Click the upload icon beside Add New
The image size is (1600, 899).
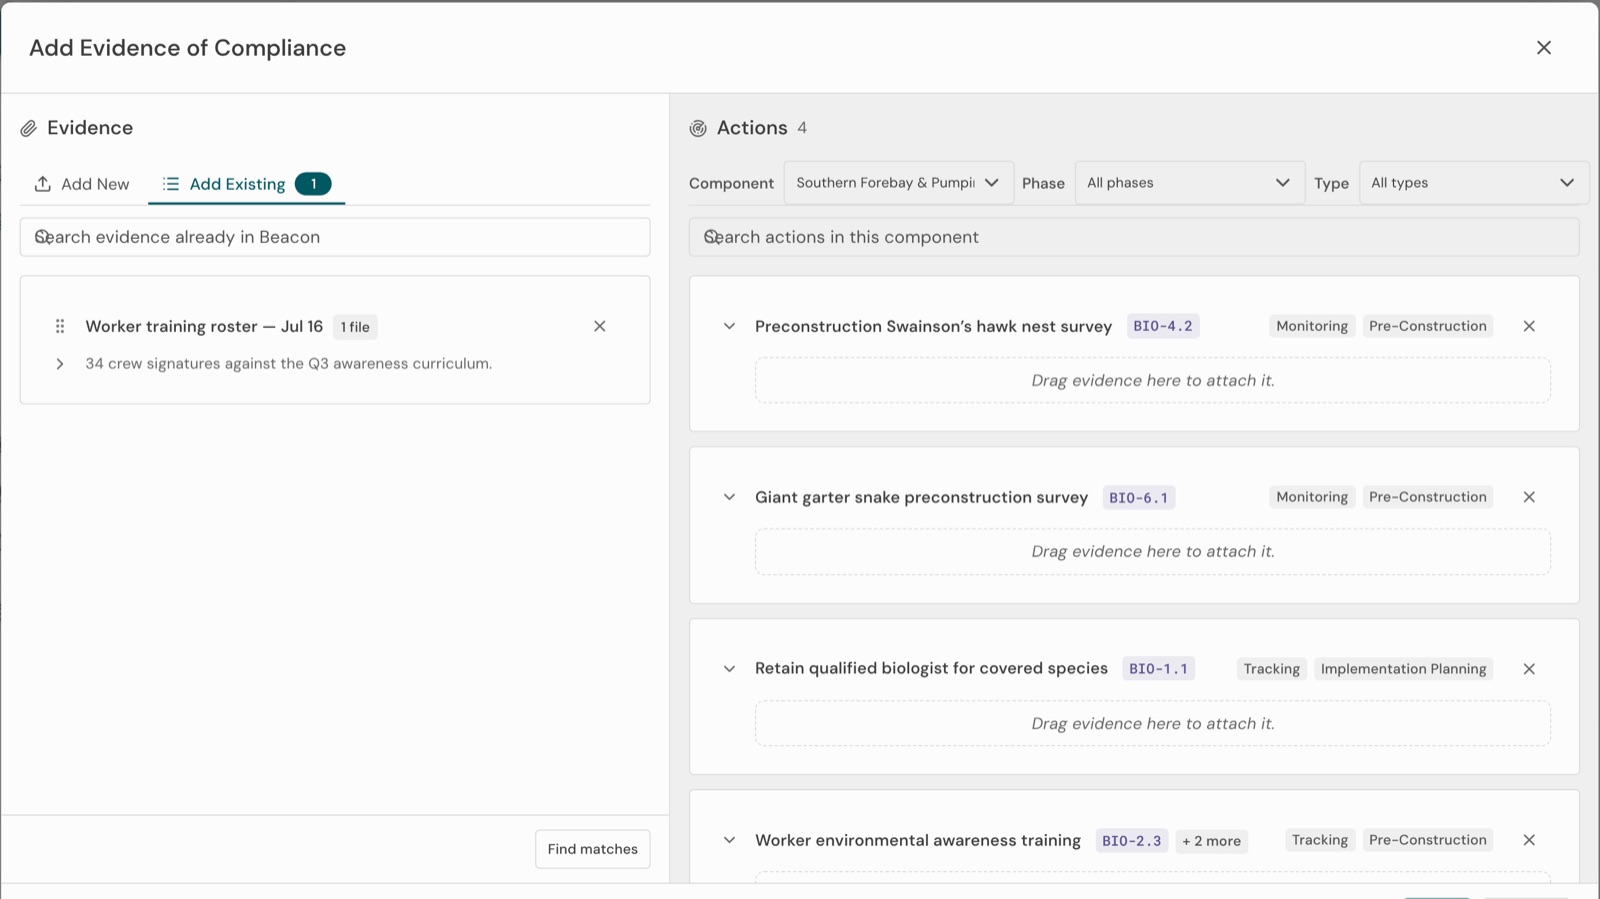[43, 184]
